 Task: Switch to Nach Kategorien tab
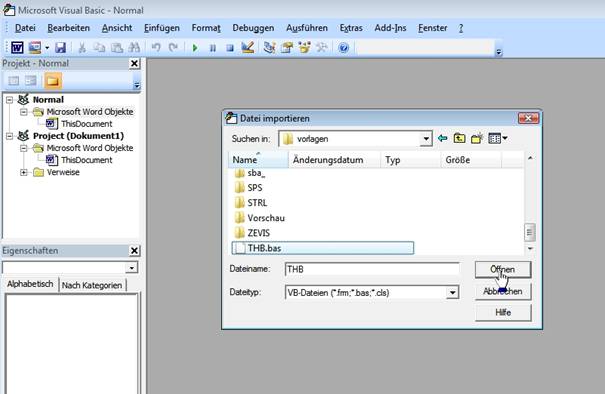[92, 285]
